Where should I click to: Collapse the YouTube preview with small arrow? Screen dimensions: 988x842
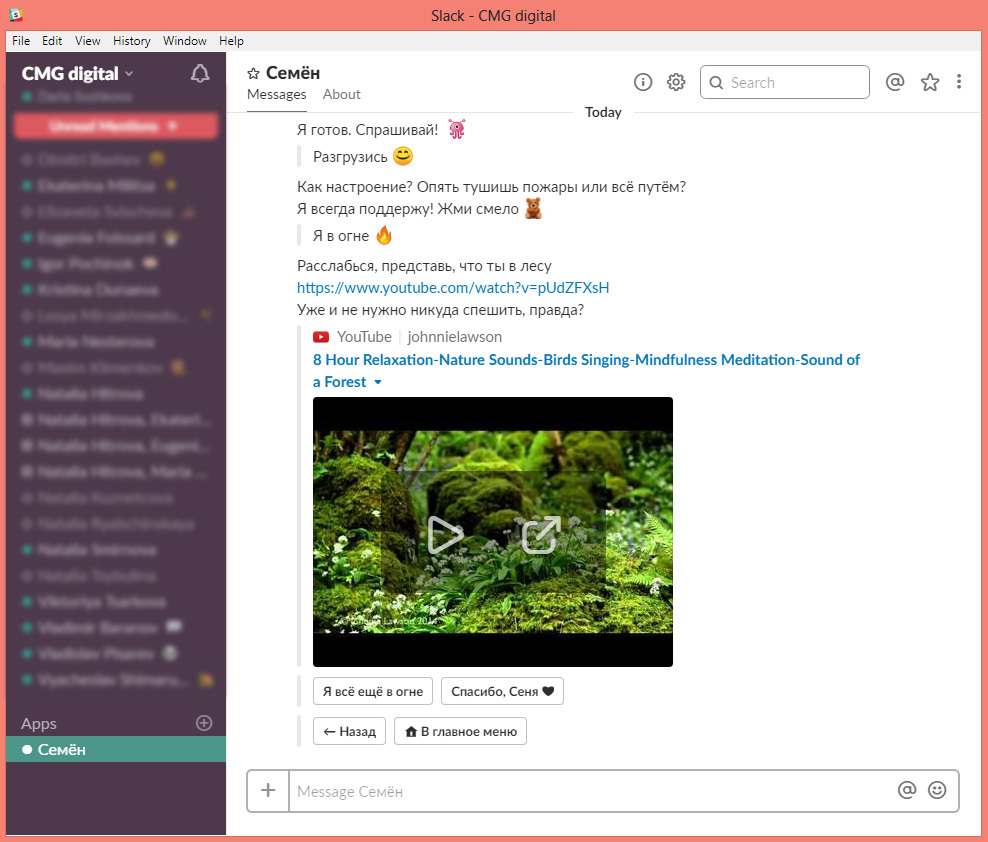point(378,383)
